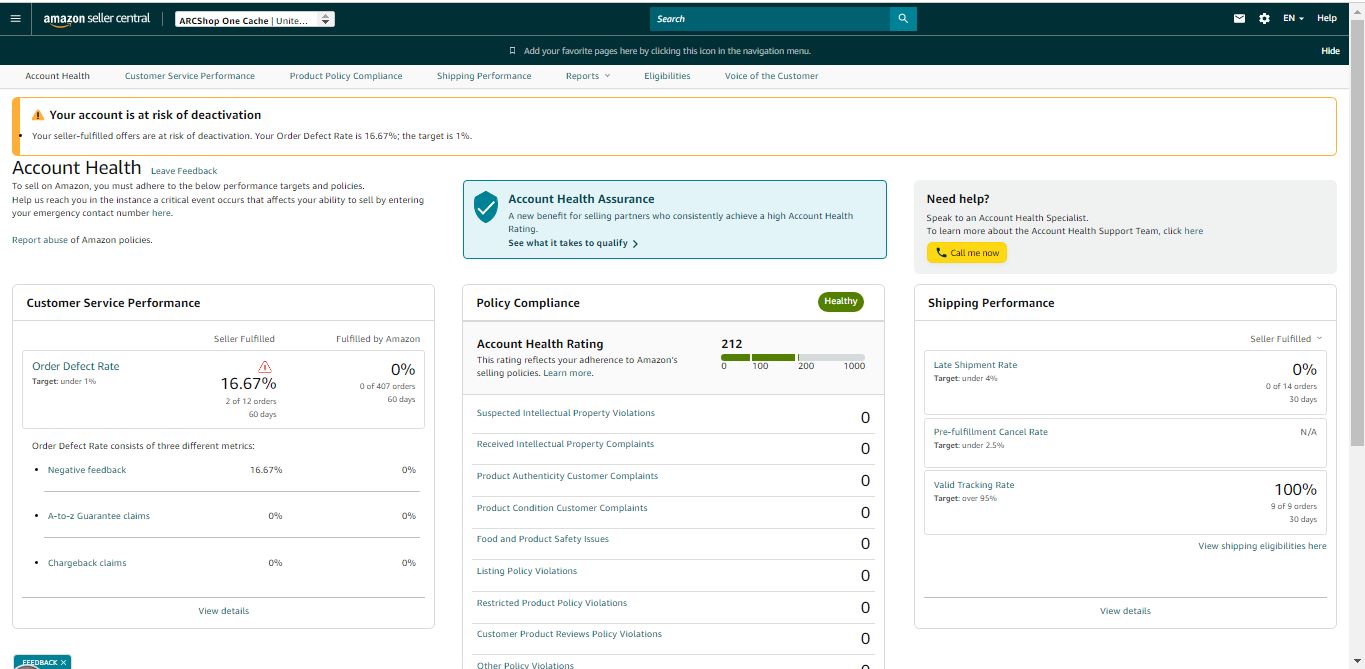Switch to Account Health tab

(57, 76)
